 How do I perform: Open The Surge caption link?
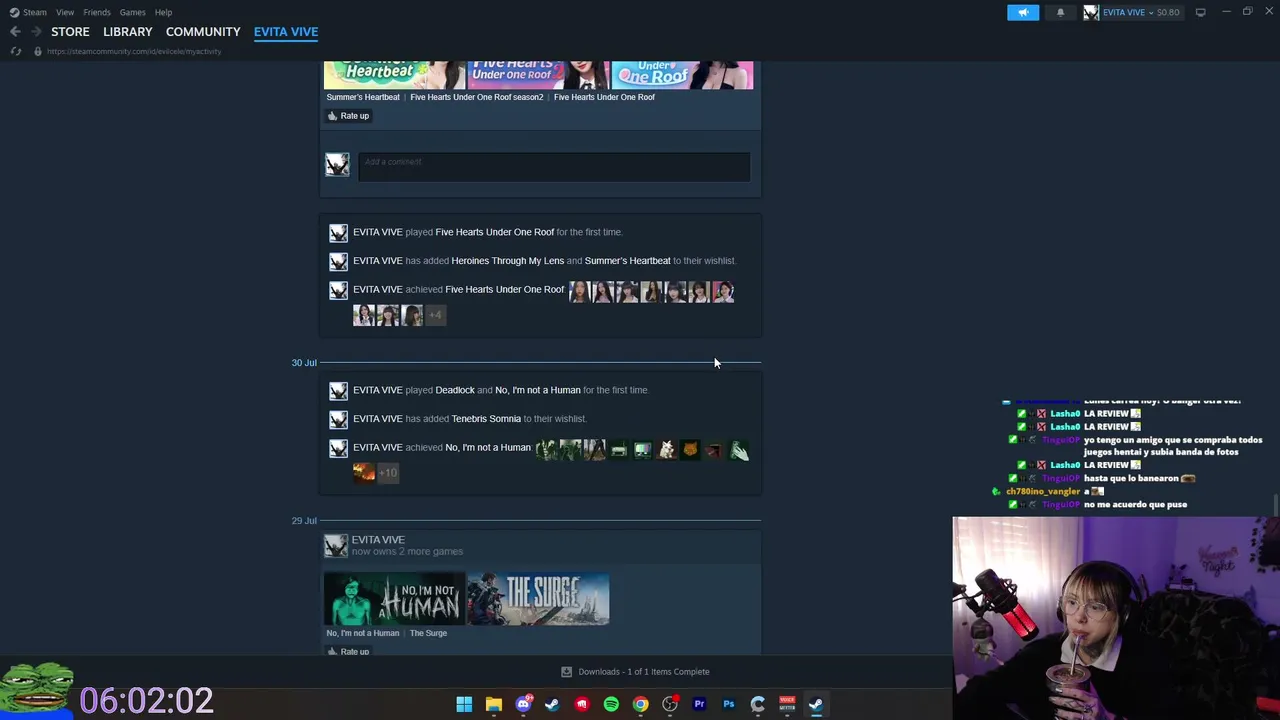coord(428,633)
